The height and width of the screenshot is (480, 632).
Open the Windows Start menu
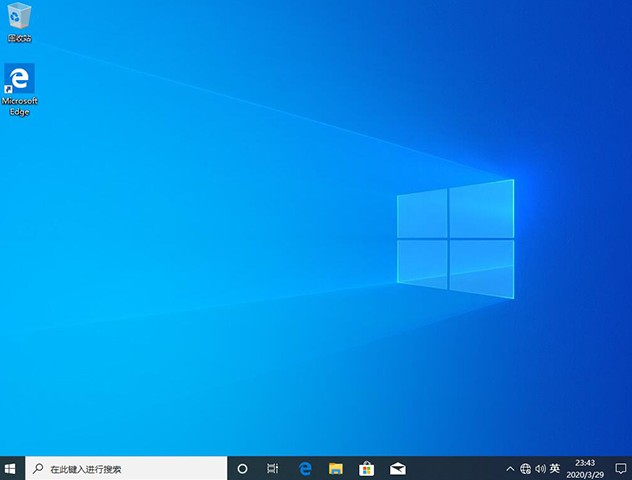10,468
